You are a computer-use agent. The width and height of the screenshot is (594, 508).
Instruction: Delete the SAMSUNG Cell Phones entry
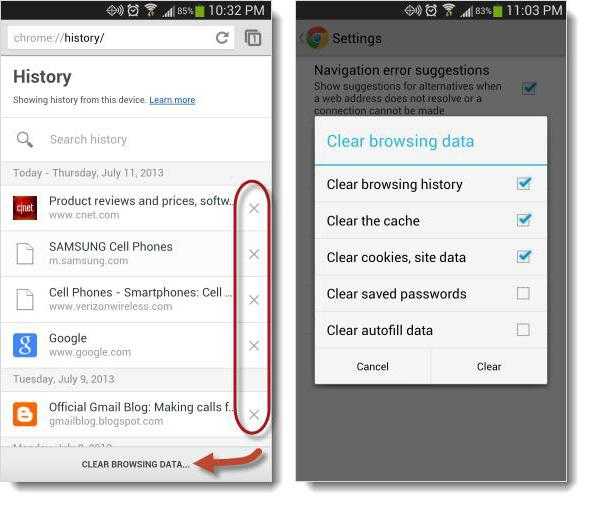(x=254, y=254)
